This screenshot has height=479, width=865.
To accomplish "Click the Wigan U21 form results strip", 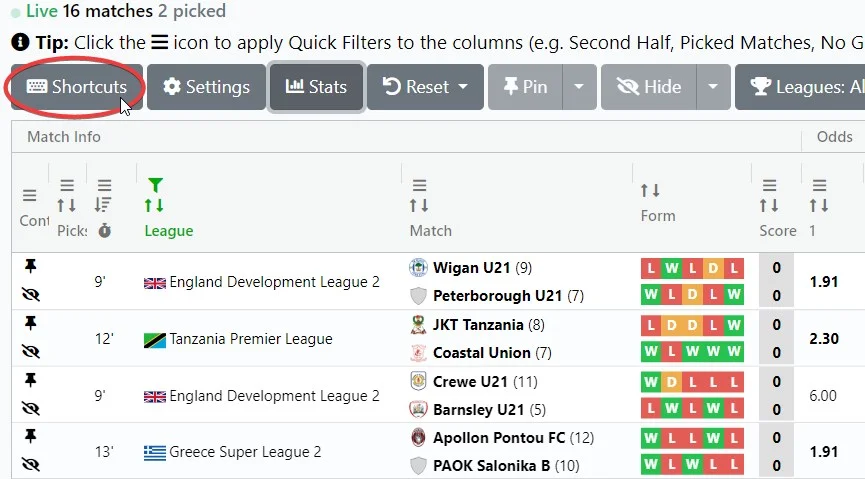I will pos(693,268).
